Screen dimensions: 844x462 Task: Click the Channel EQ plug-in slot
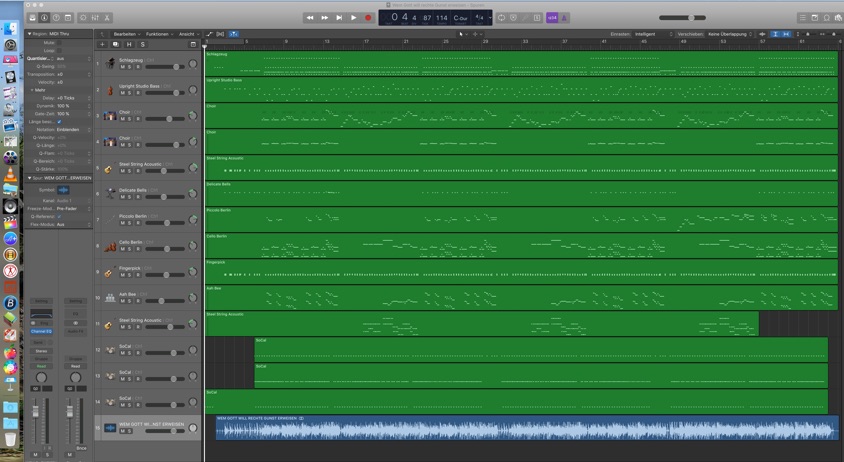coord(41,331)
